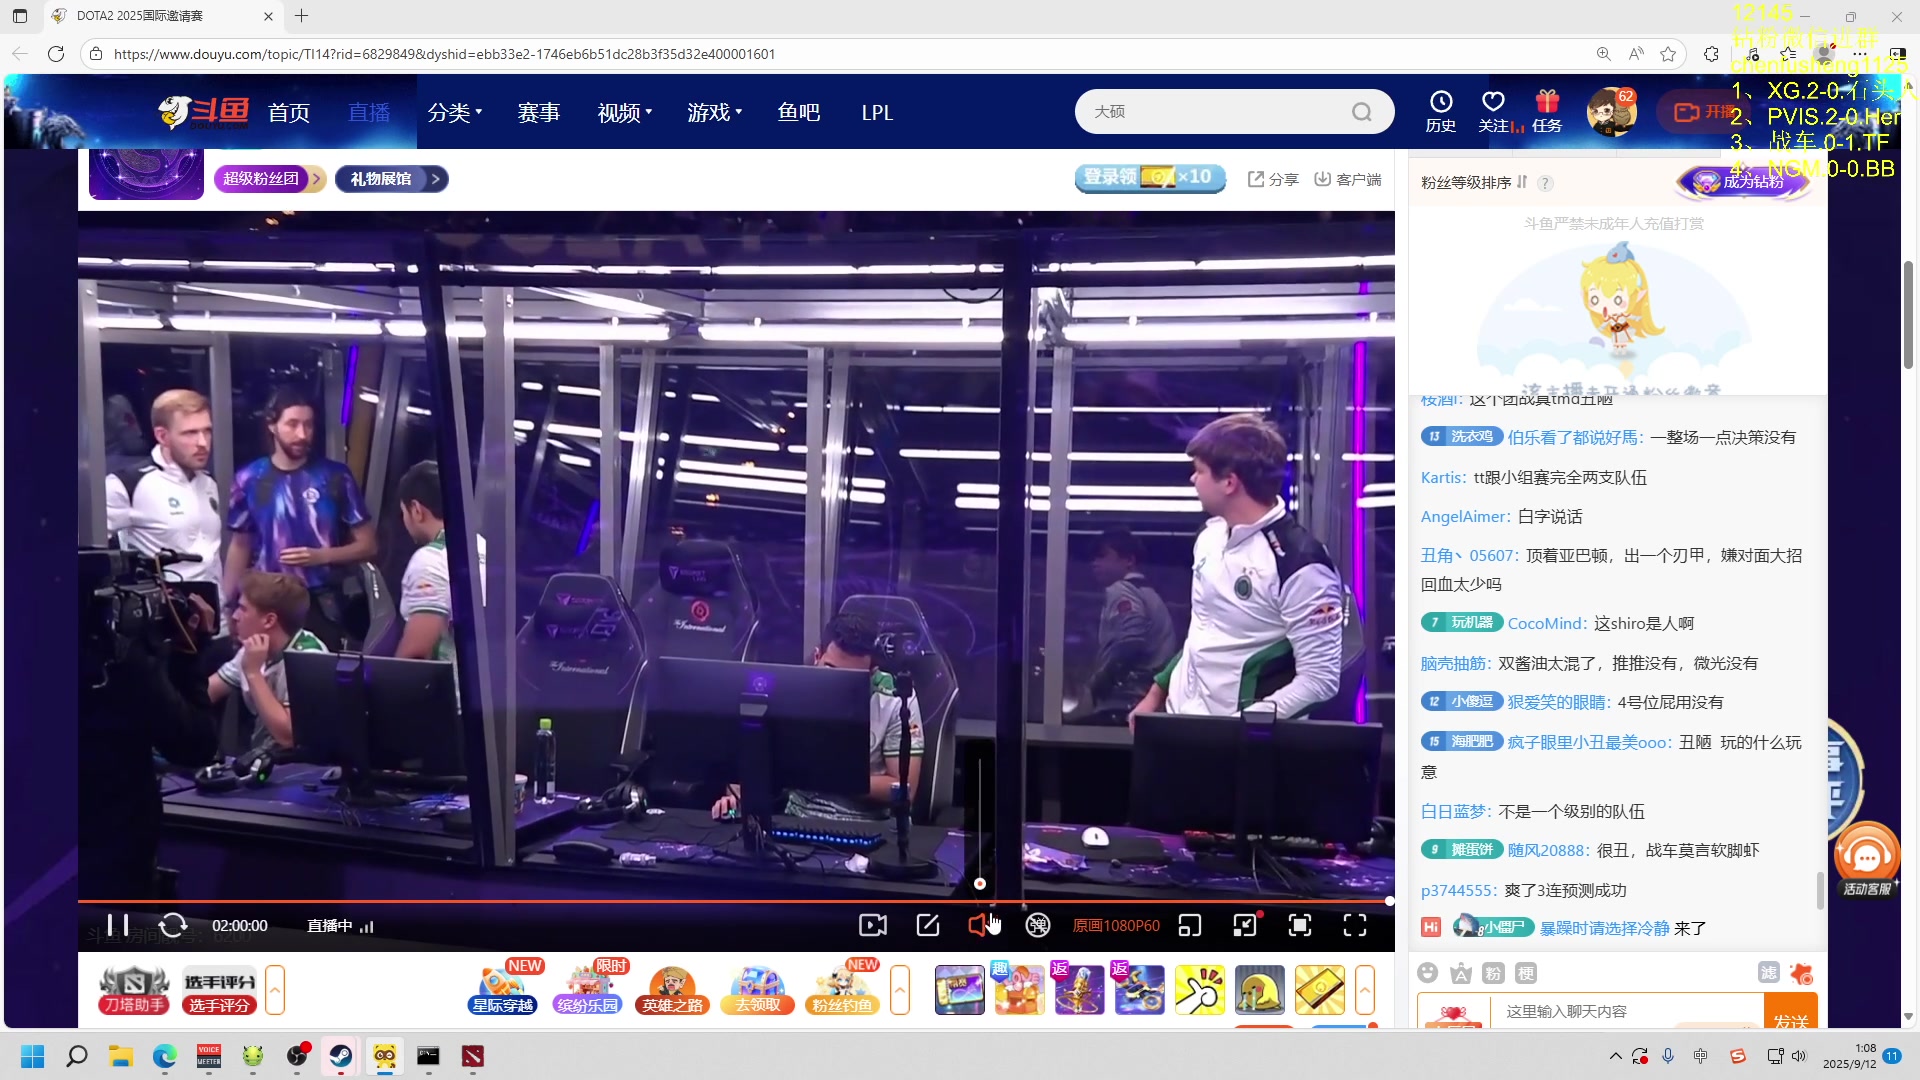This screenshot has height=1080, width=1920.
Task: Click the 客户端 client download link
Action: (x=1348, y=179)
